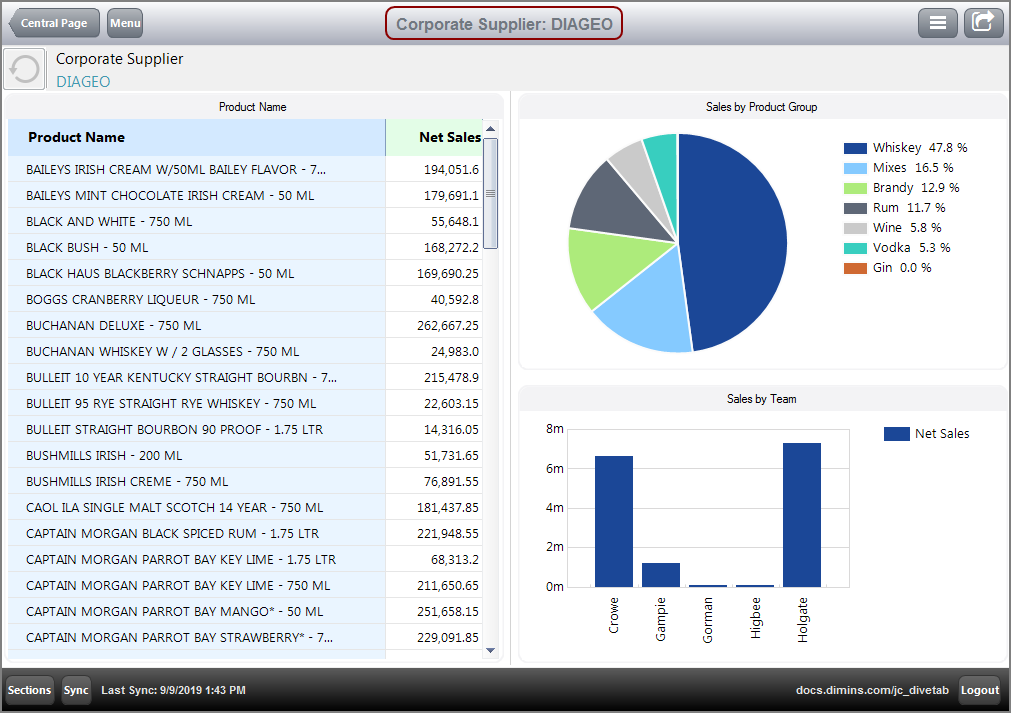Viewport: 1011px width, 713px height.
Task: Select CAPTAIN MORGAN PARROT BAY STRAWBERRY row
Action: (245, 638)
